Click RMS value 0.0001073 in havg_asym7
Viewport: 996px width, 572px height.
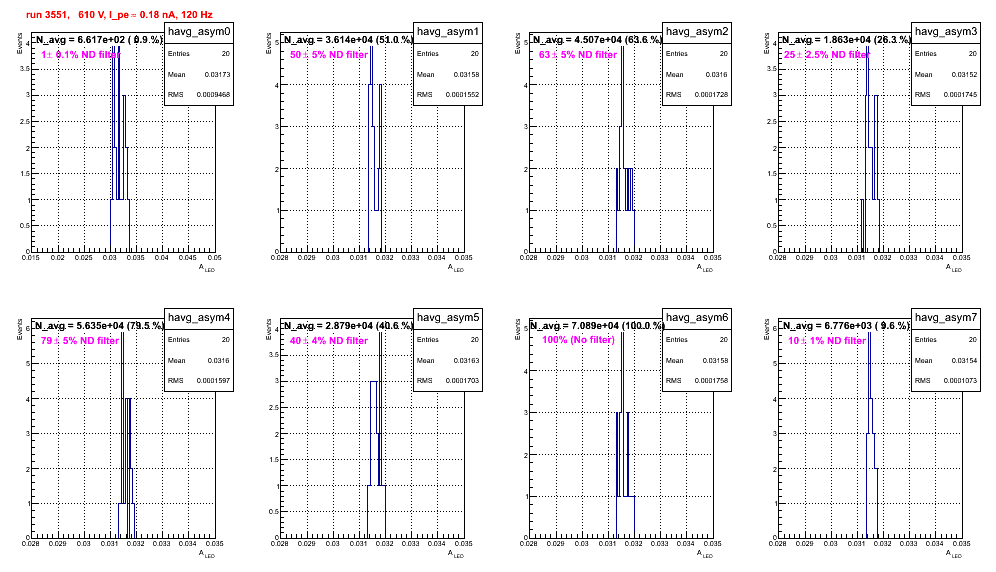(x=960, y=381)
